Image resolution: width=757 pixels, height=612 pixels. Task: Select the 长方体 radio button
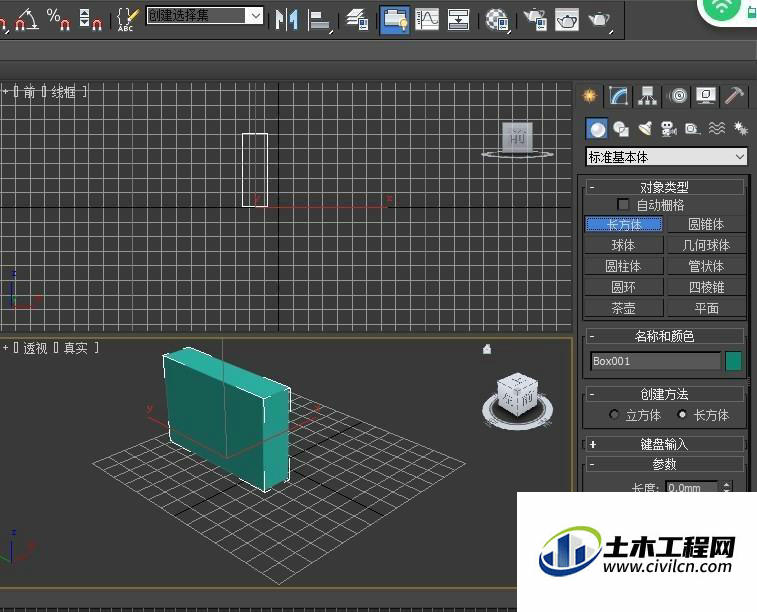(x=682, y=415)
